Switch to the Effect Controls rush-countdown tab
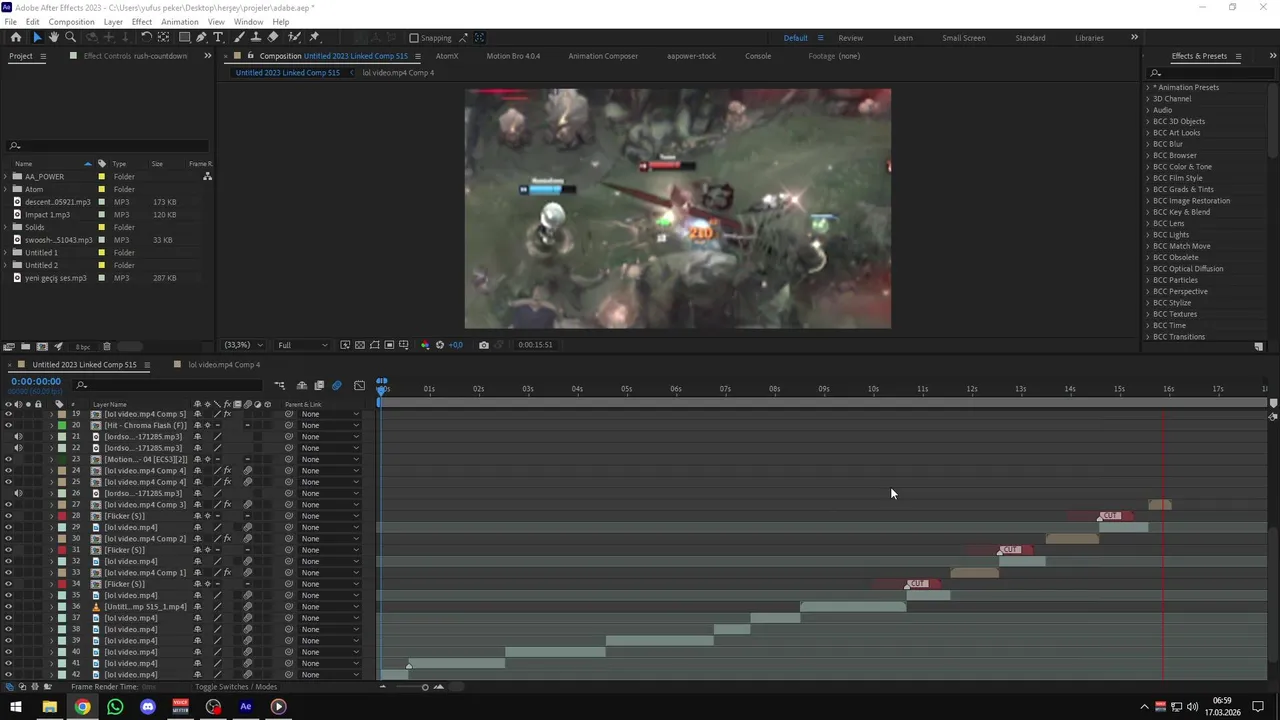This screenshot has height=720, width=1280. coord(135,56)
